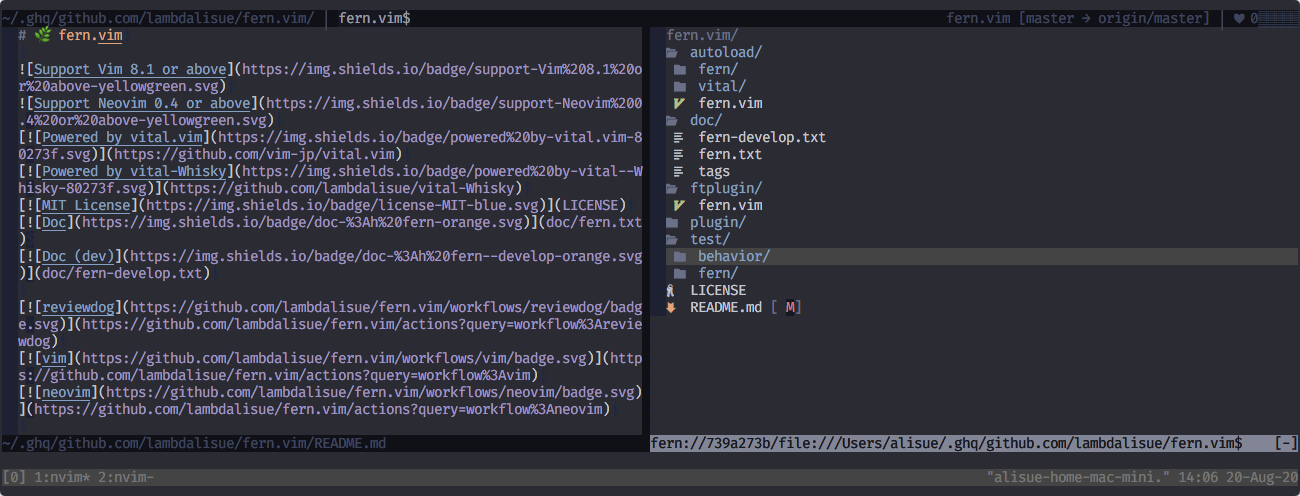
Task: Click the Vim icon of fern.vim under ftplugin
Action: [x=680, y=205]
